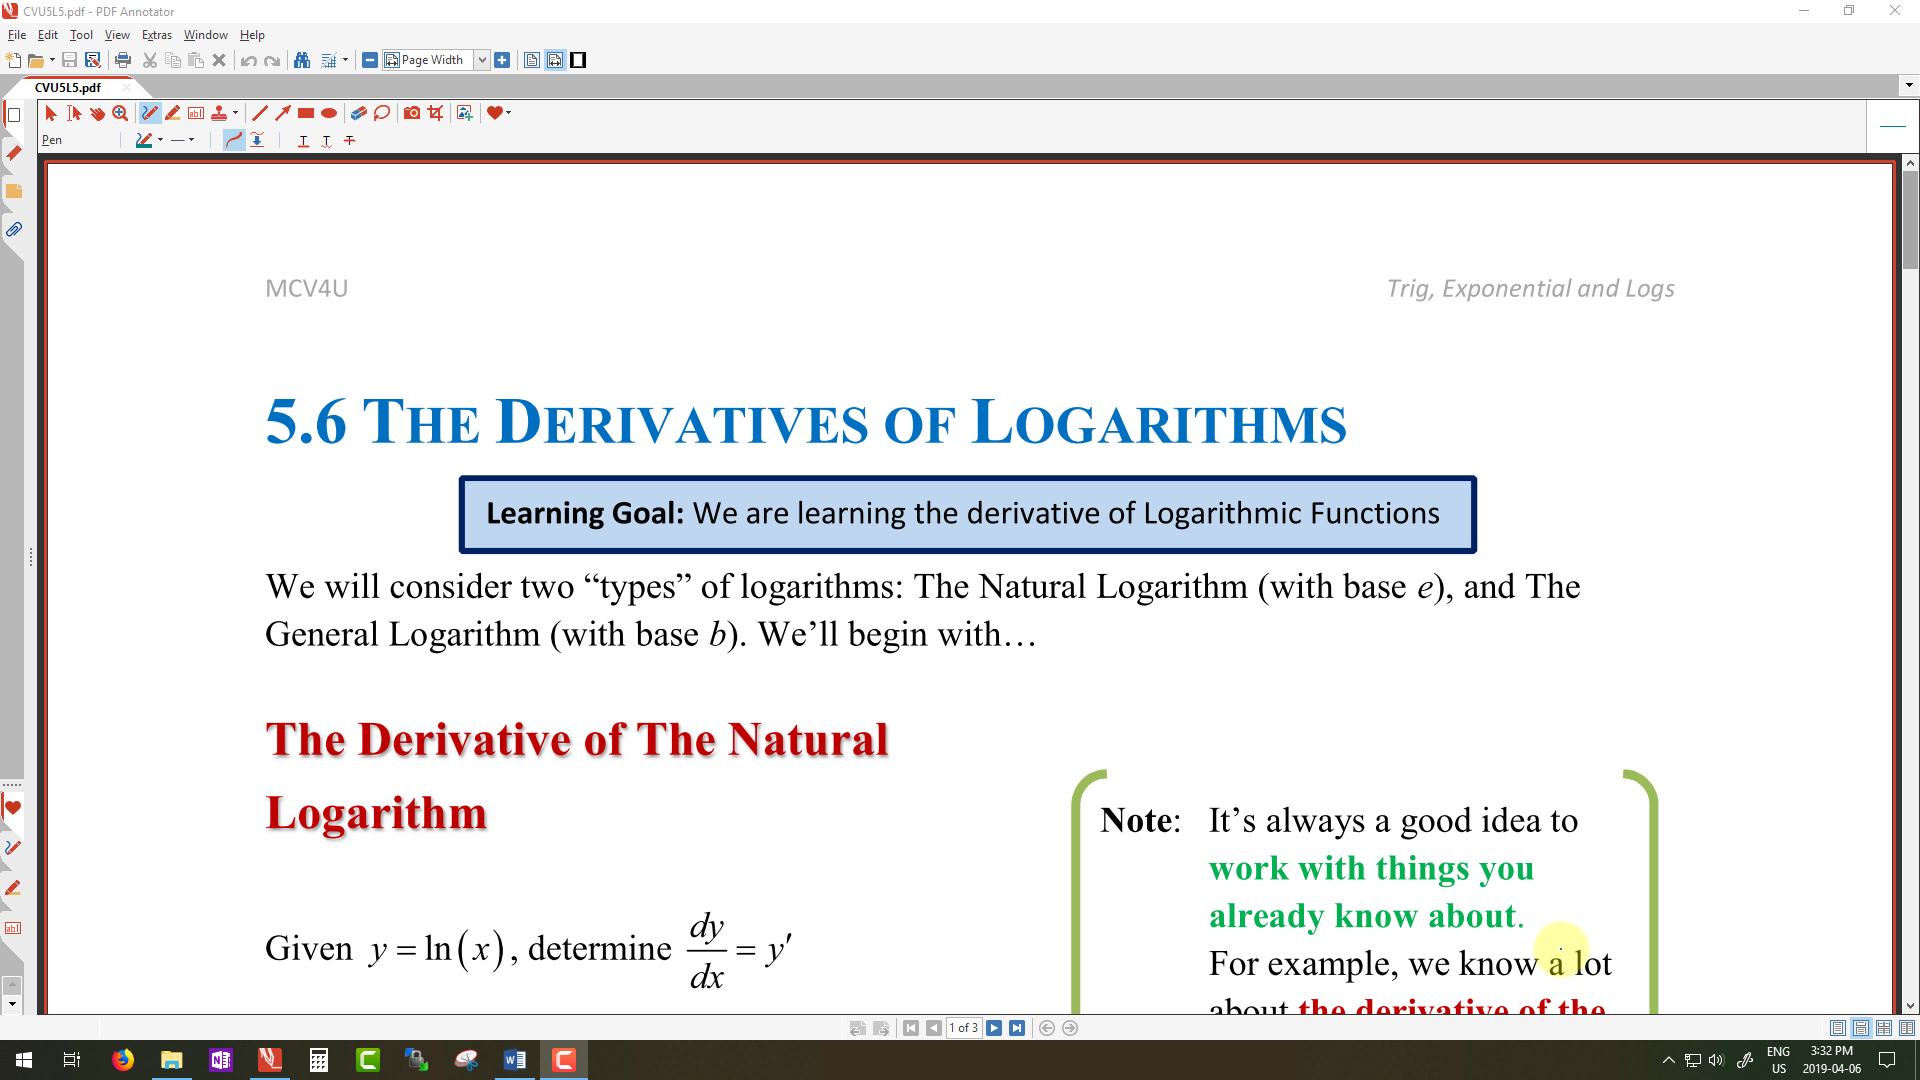
Task: Go to next page button
Action: point(994,1028)
